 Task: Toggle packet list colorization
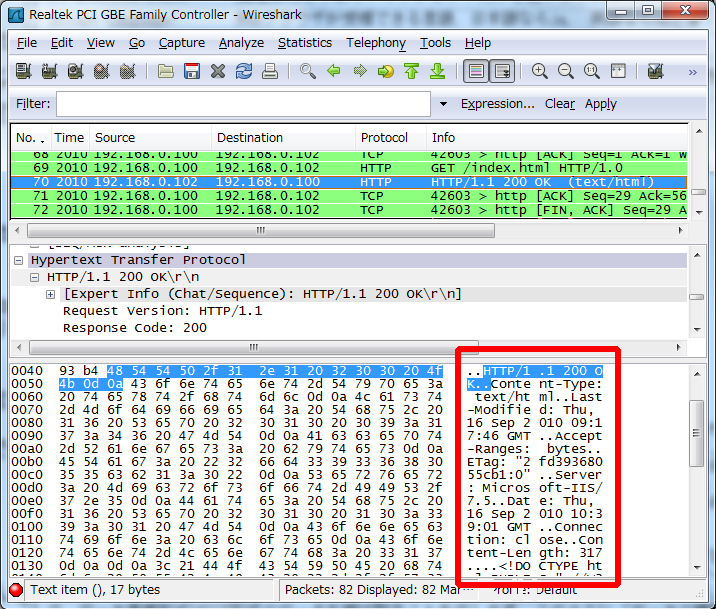[476, 72]
